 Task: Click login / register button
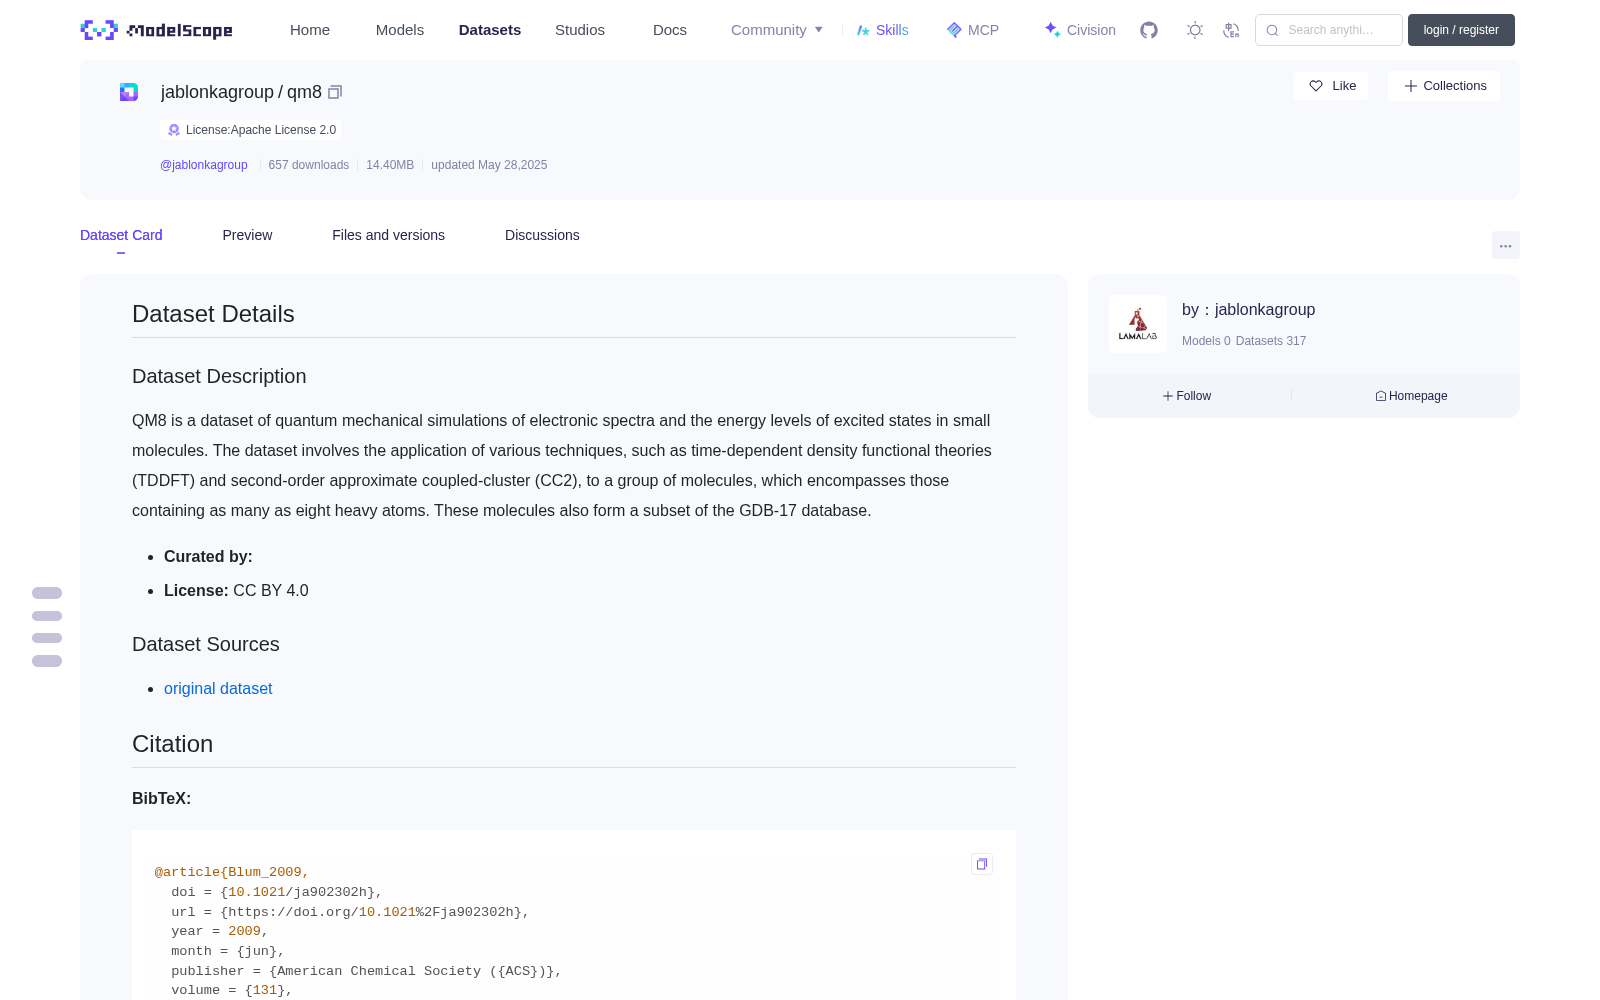tap(1461, 30)
